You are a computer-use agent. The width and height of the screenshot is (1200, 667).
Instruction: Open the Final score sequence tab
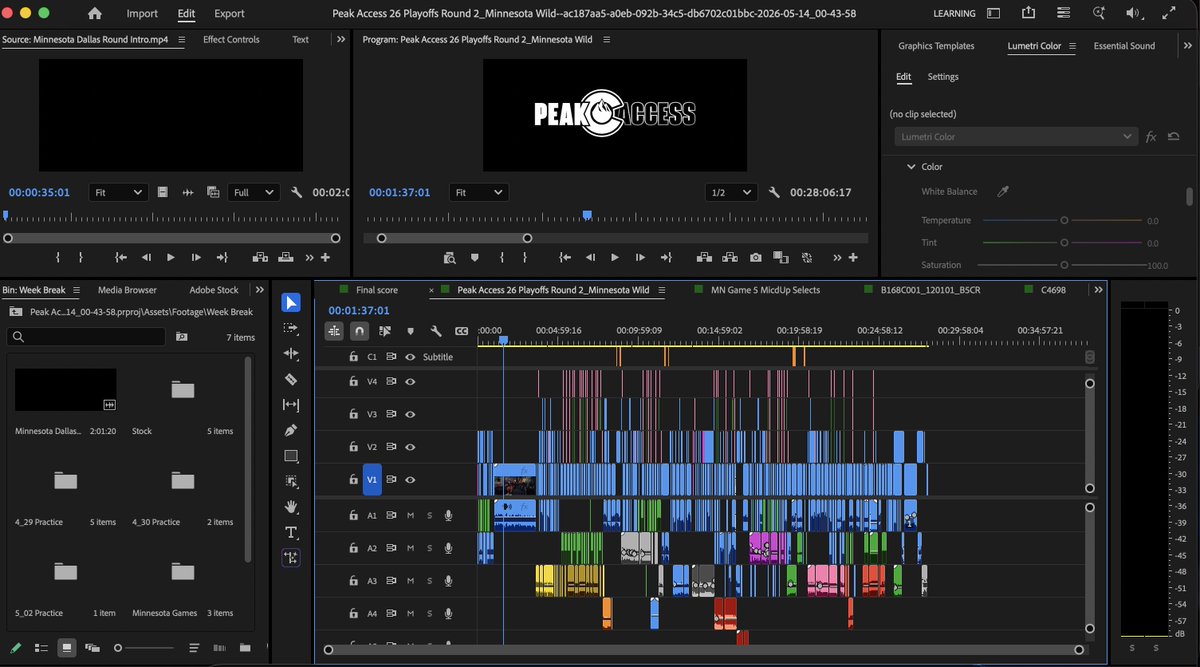click(377, 290)
